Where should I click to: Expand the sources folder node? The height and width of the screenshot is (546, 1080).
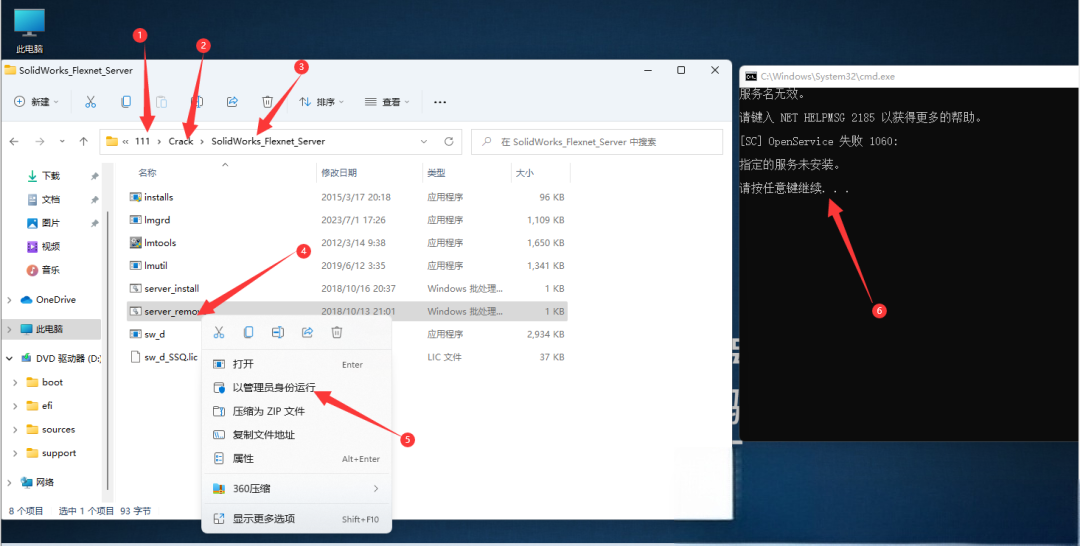[x=15, y=430]
